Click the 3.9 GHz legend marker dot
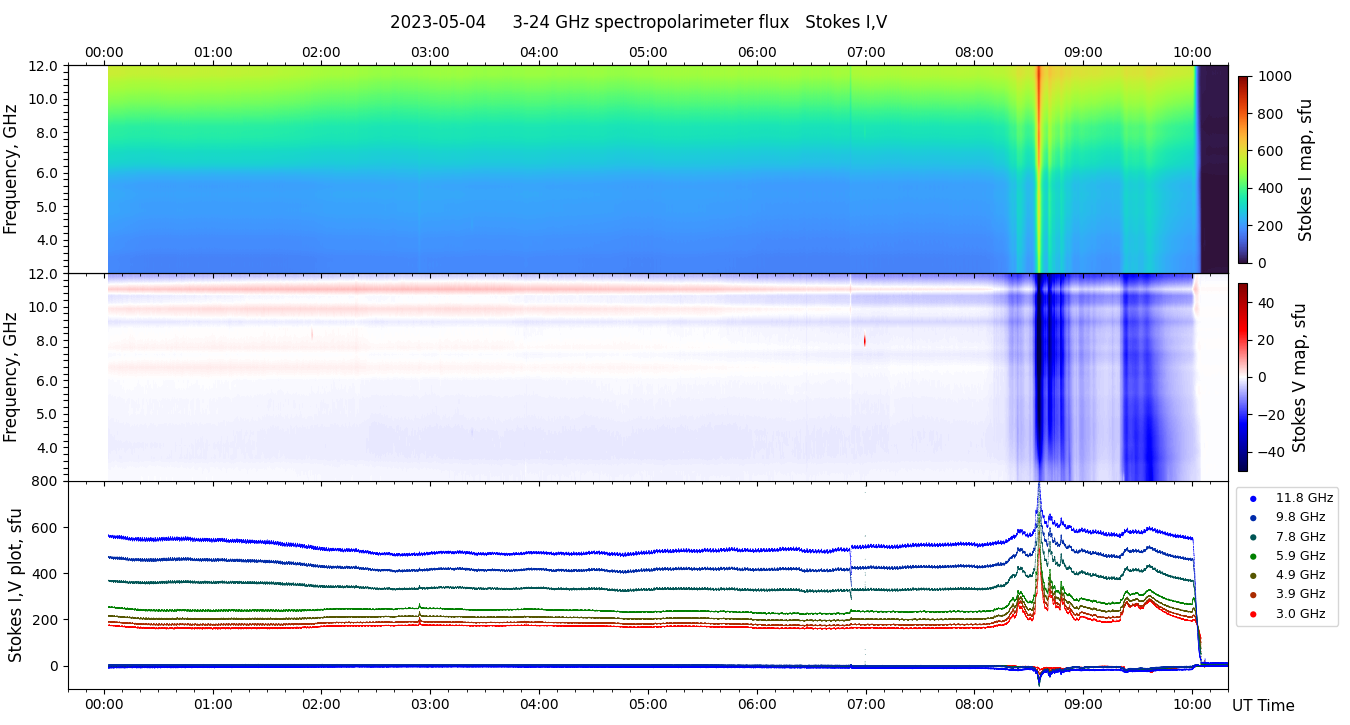Viewport: 1350px width, 725px height. [1253, 594]
